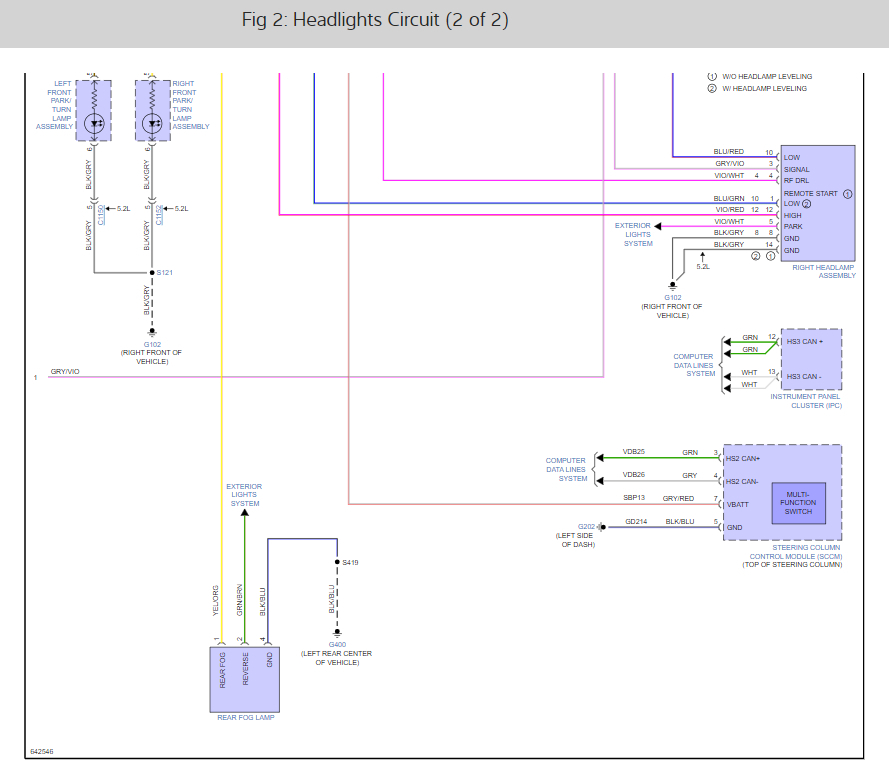Select the Multi-Function Switch box
Screen dimensions: 889x780
(798, 503)
